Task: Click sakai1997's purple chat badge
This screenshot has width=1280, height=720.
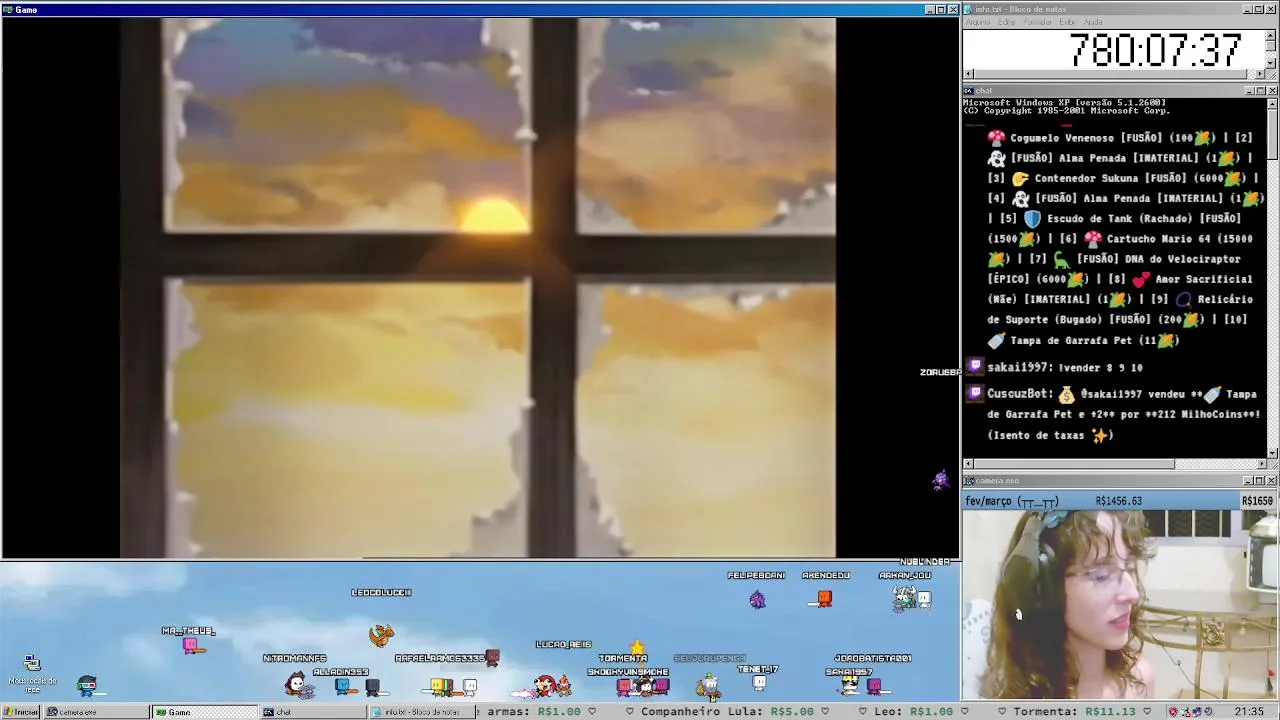Action: 976,367
